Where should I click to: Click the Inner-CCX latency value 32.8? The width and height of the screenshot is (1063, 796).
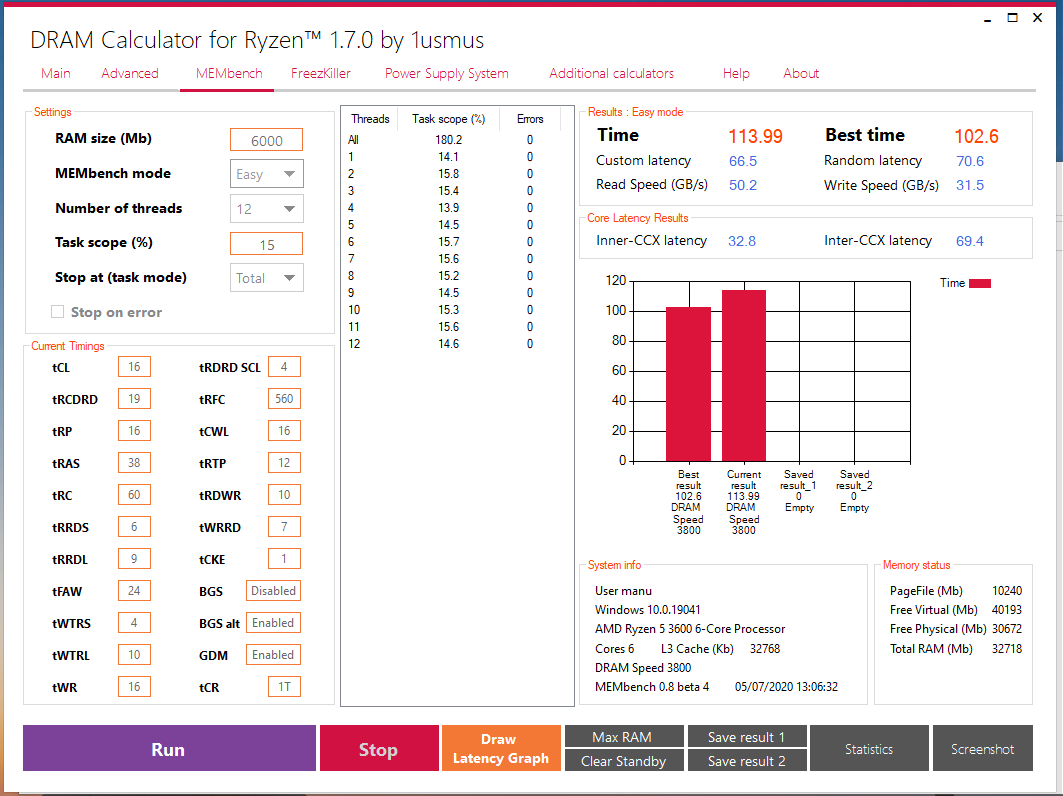[742, 241]
